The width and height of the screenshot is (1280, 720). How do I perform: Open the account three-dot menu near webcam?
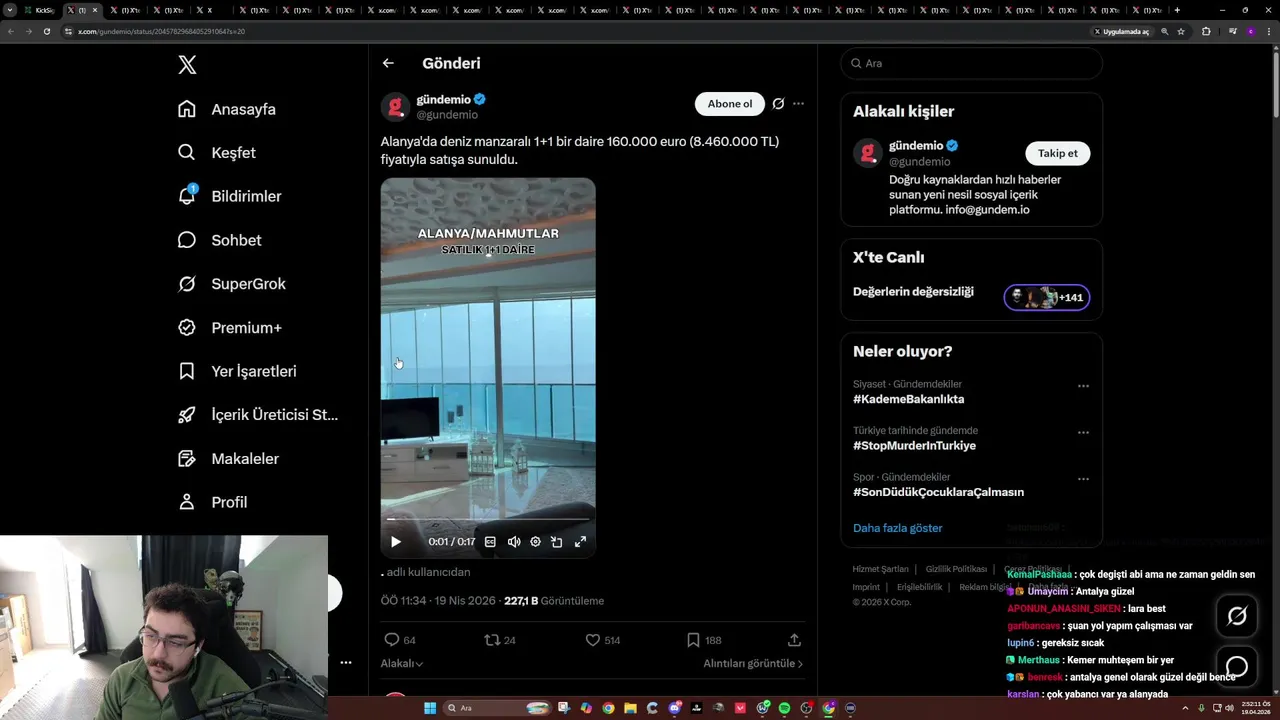[345, 662]
